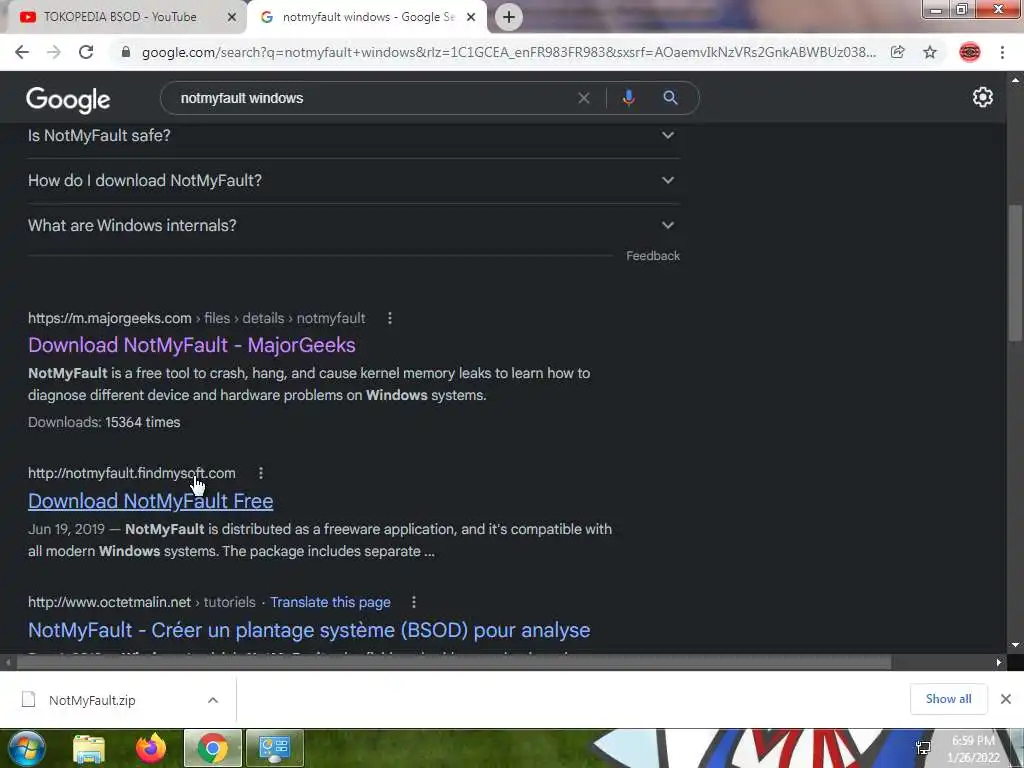This screenshot has height=768, width=1024.
Task: Open Download NotMyFault - MajorGeeks result
Action: (x=191, y=345)
